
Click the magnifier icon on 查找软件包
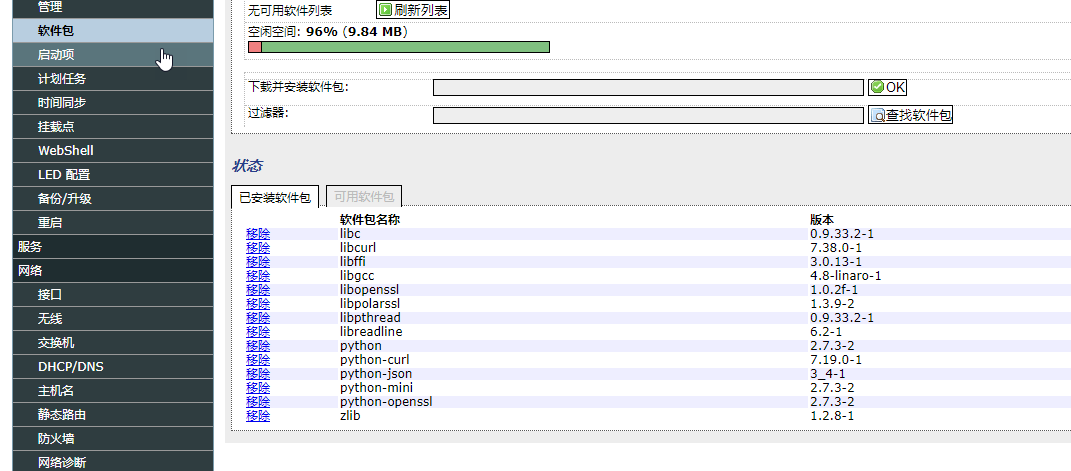tap(878, 115)
